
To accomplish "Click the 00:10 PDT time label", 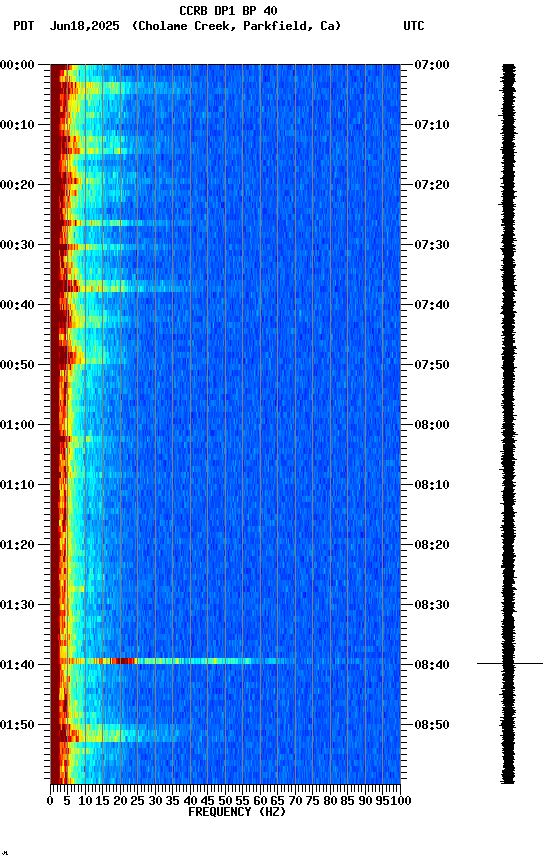I will pos(17,125).
